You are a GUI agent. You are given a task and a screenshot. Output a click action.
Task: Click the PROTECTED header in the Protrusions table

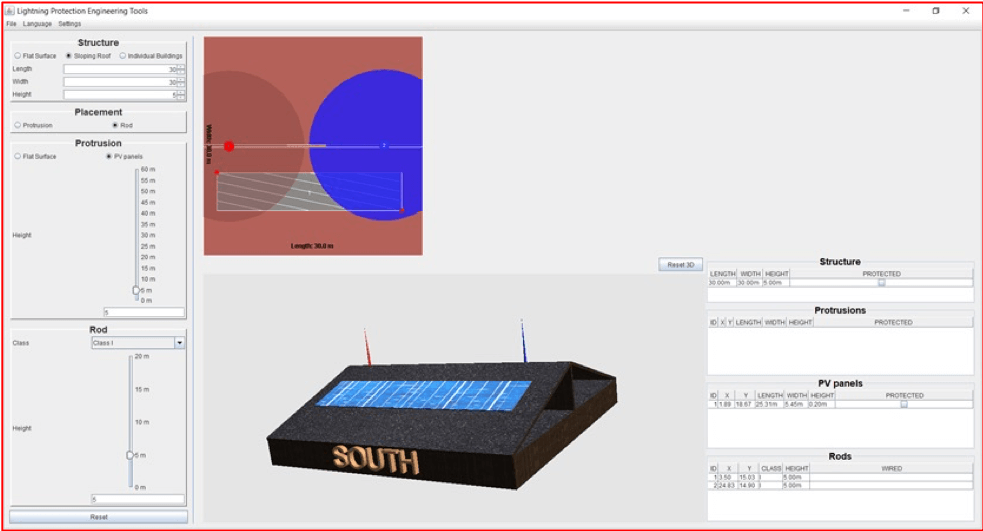893,322
